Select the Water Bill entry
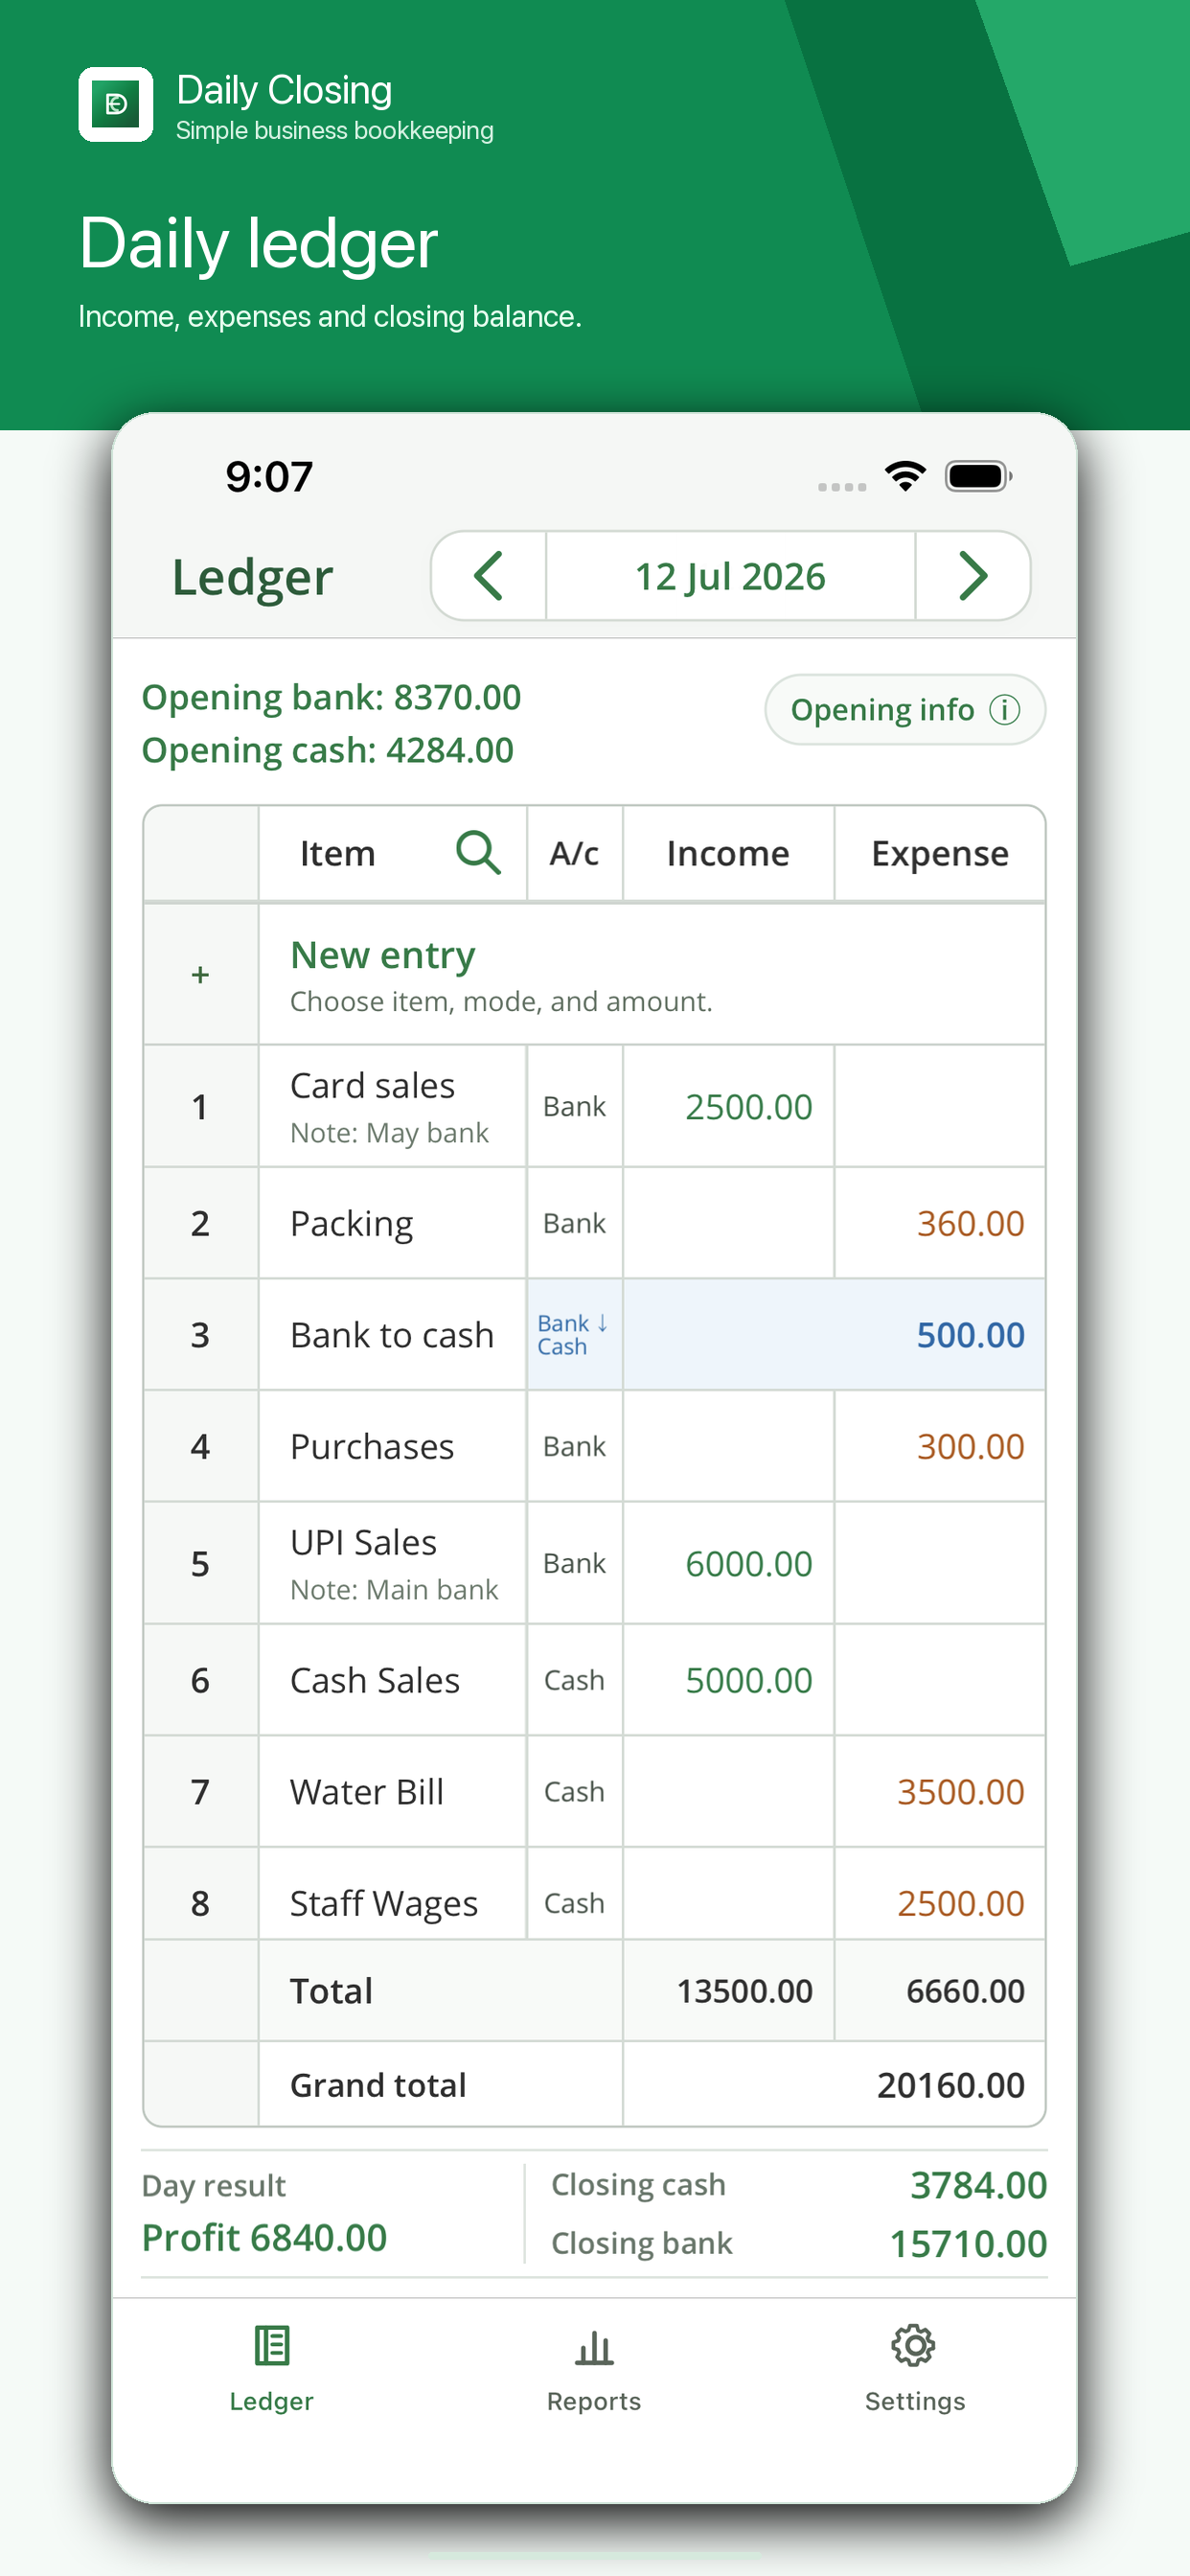The width and height of the screenshot is (1190, 2576). click(594, 1791)
